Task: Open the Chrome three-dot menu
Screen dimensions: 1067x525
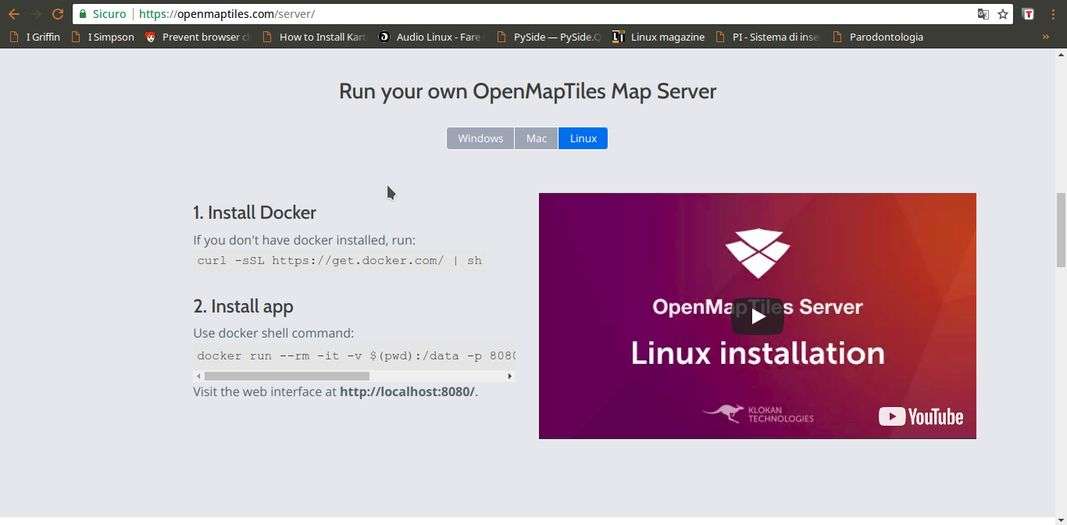Action: [1053, 14]
